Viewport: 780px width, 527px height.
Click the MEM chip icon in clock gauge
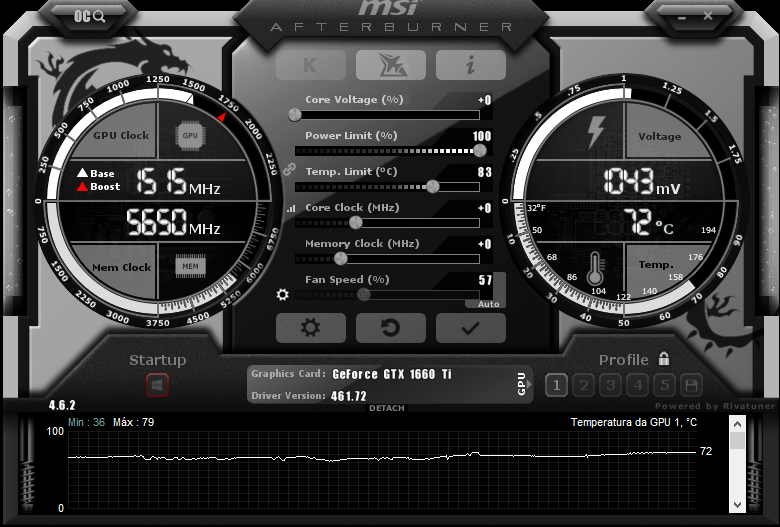pyautogui.click(x=190, y=266)
